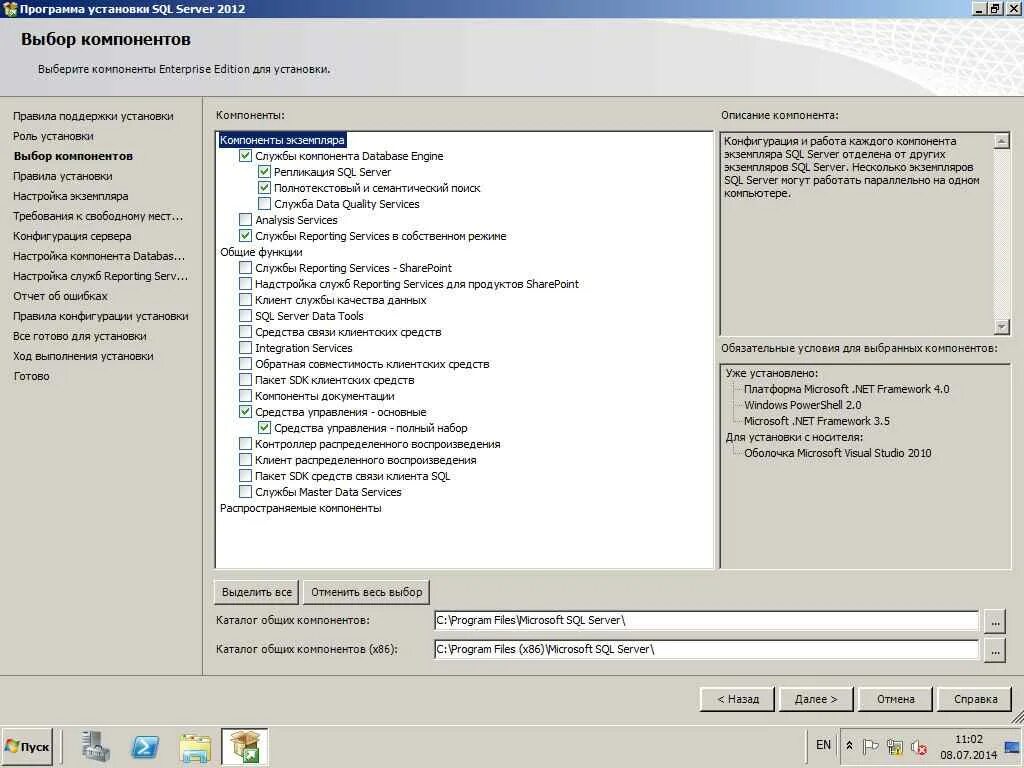Enable SQL Server Data Tools

(246, 316)
